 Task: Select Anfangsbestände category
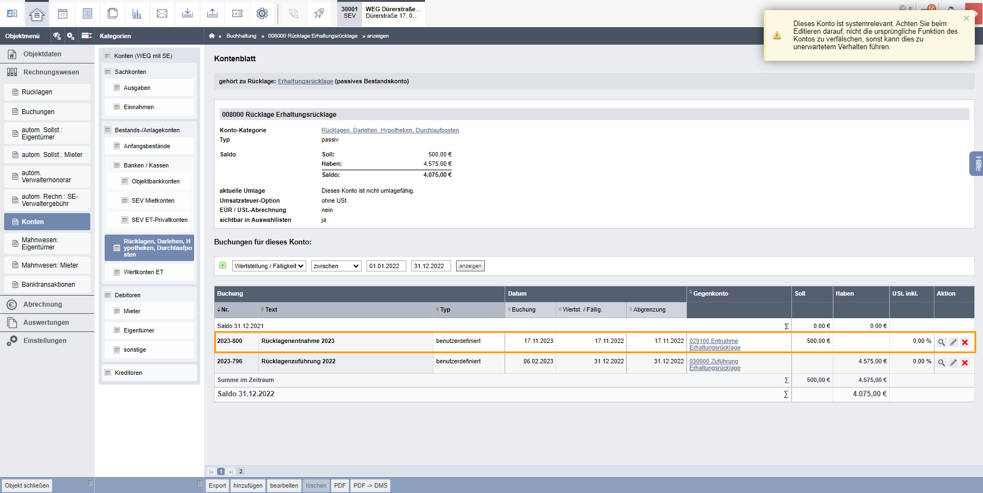click(x=149, y=146)
